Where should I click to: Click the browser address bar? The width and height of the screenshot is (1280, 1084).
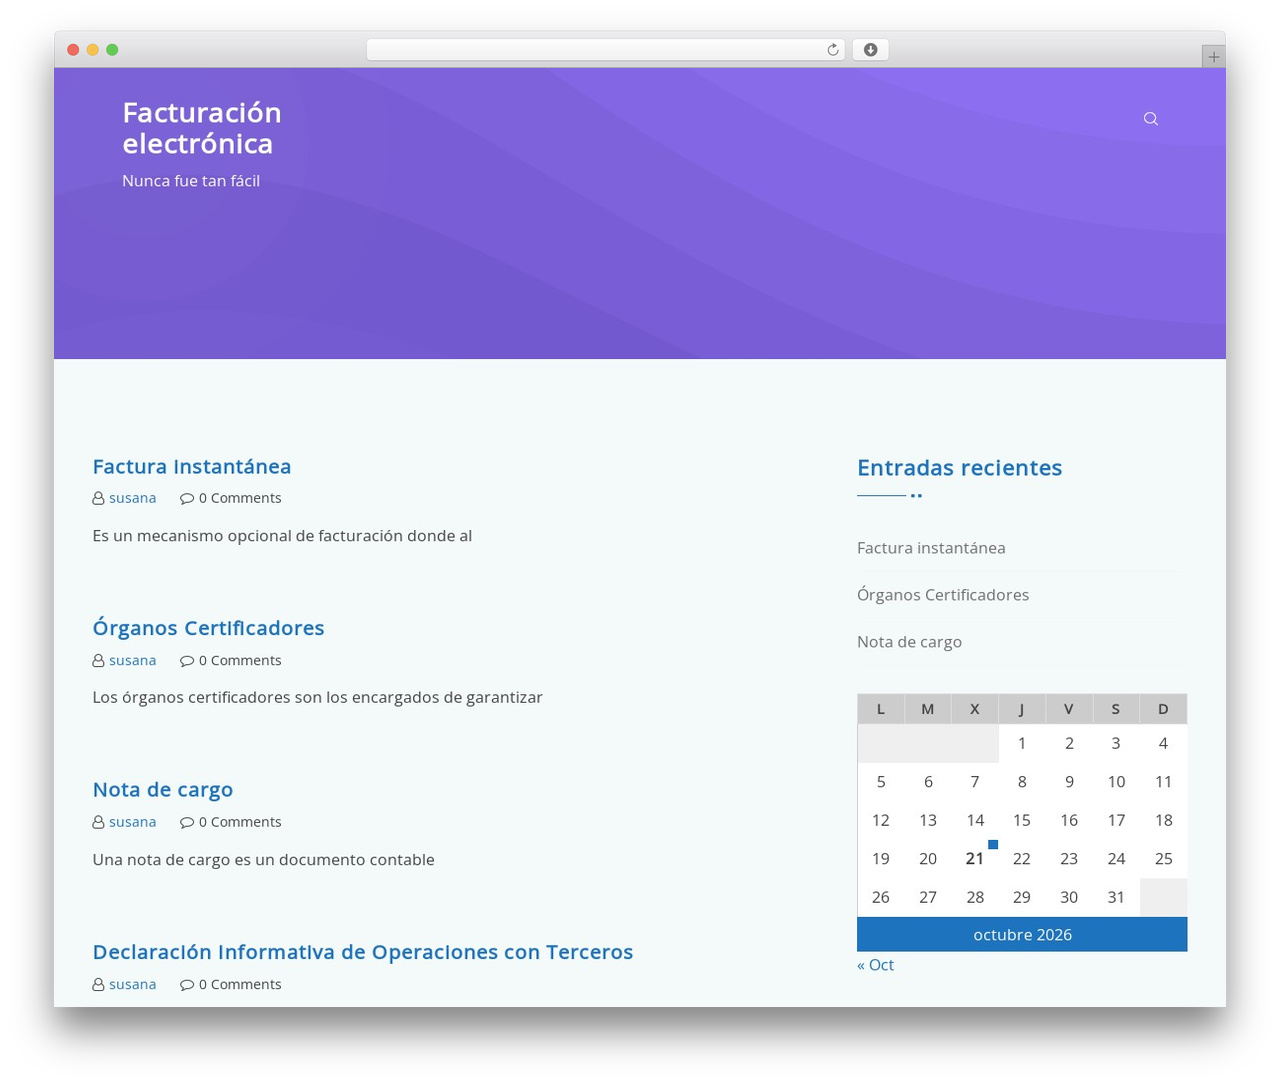click(x=606, y=50)
